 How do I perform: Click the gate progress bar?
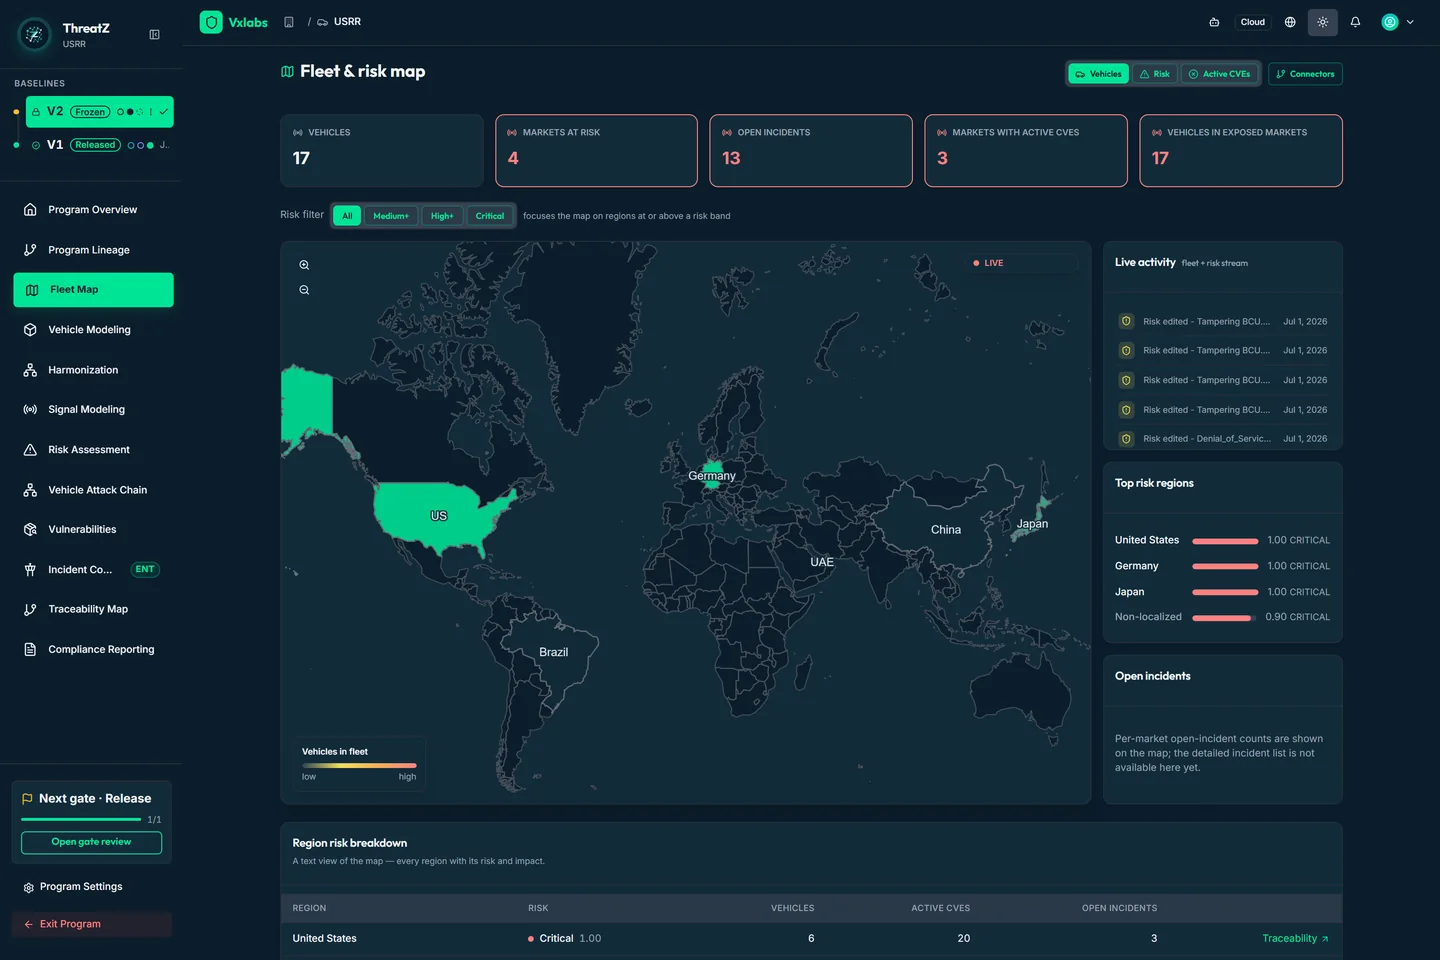[x=81, y=819]
